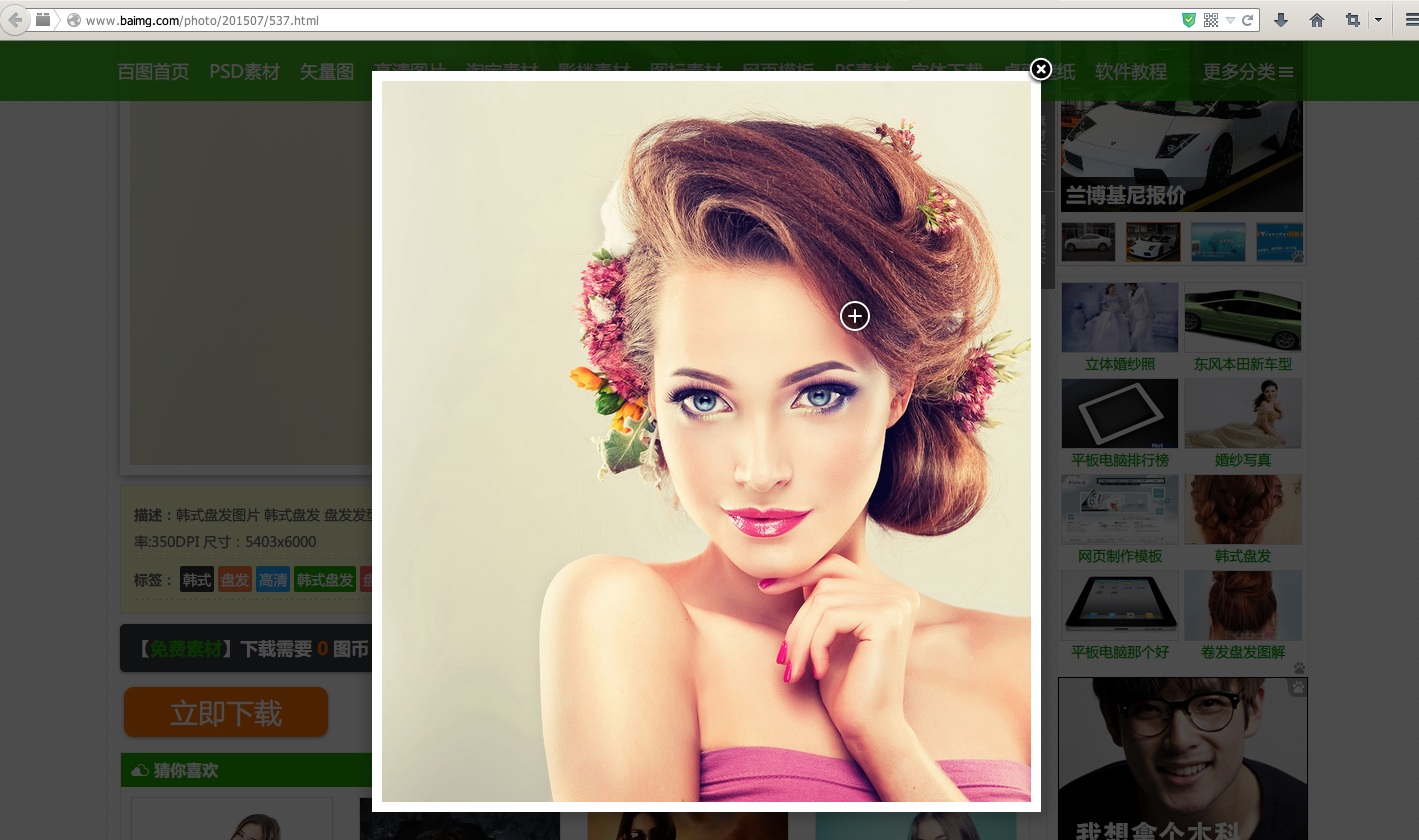Click the green car thumbnail image

pyautogui.click(x=1243, y=317)
